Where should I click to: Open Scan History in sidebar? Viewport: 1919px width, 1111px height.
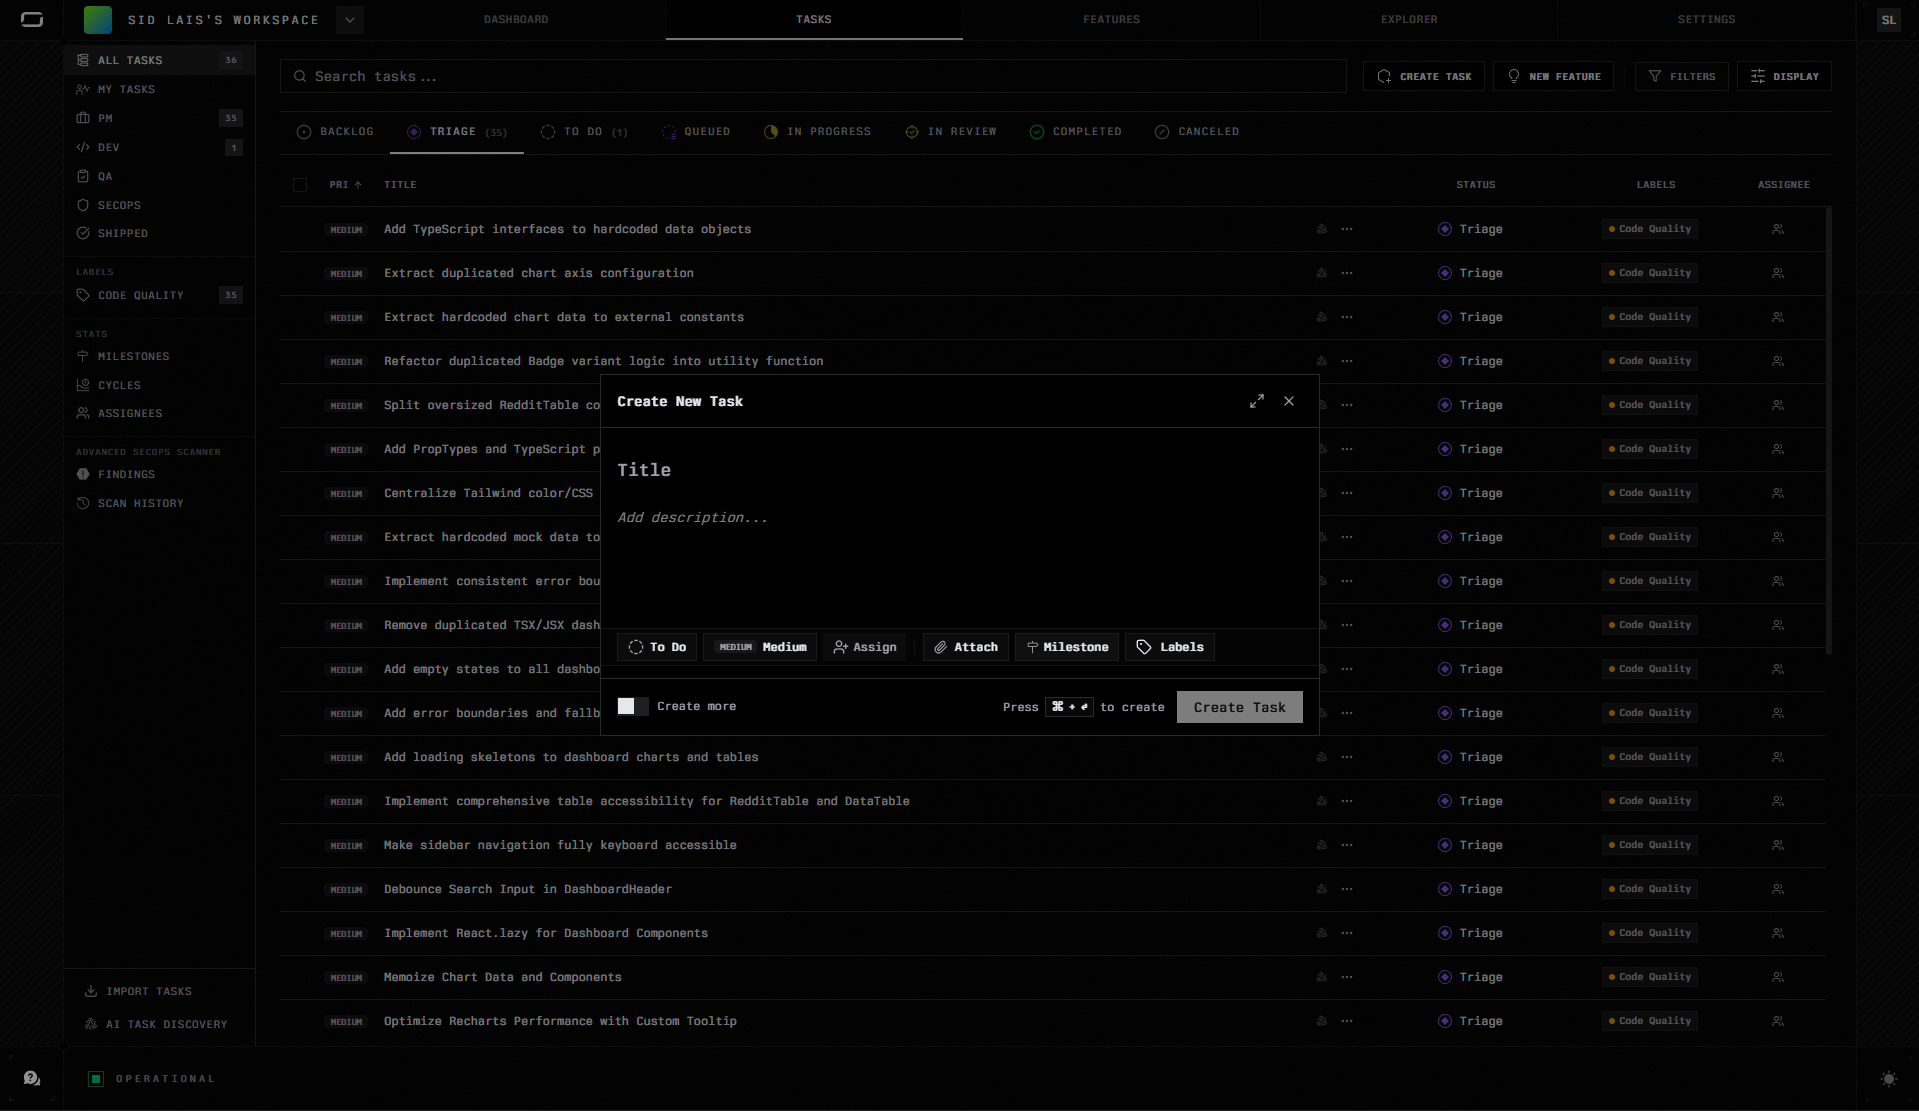click(140, 504)
